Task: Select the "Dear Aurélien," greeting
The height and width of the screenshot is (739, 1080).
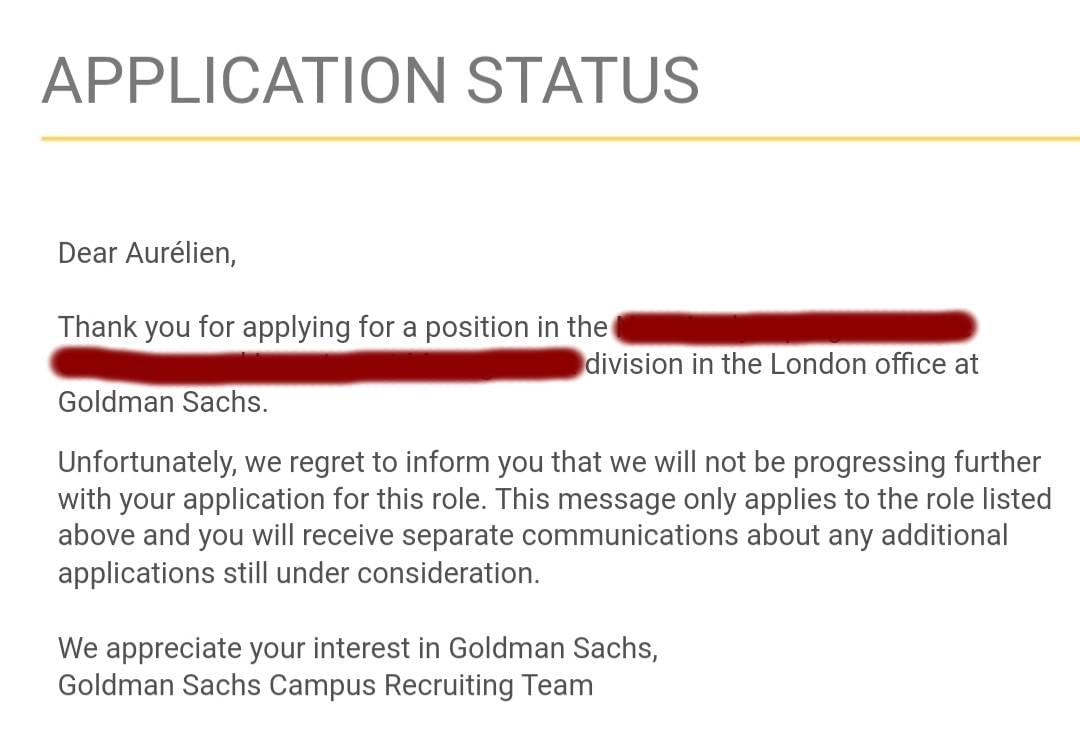Action: 147,253
